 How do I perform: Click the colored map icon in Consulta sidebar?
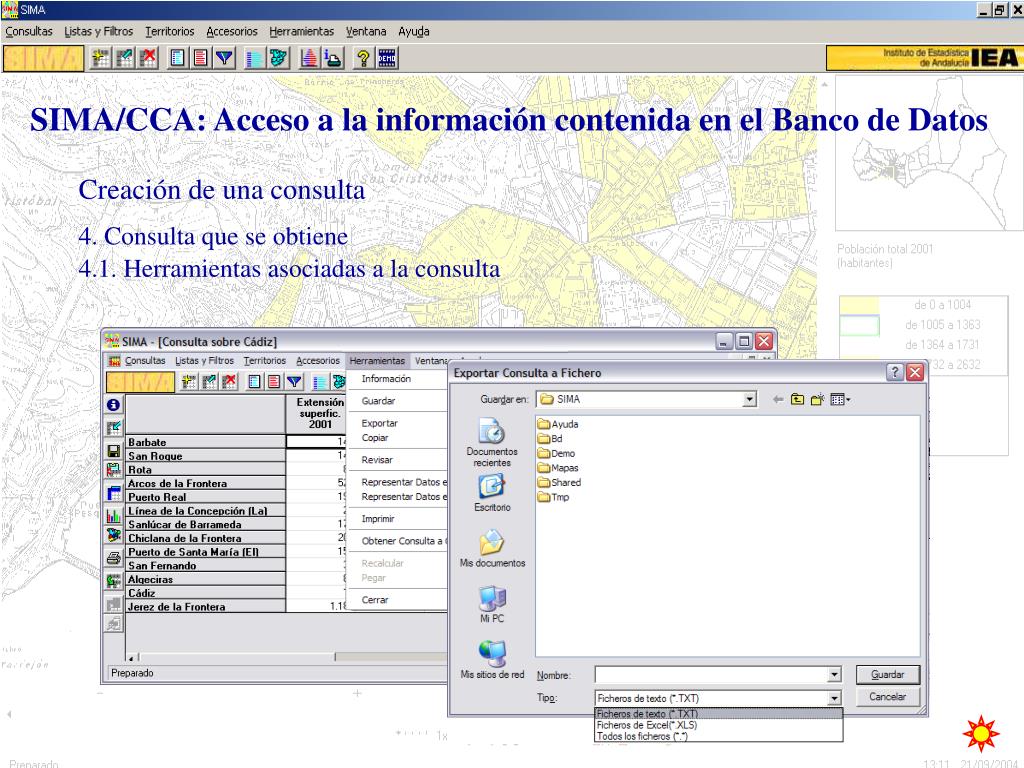(114, 536)
